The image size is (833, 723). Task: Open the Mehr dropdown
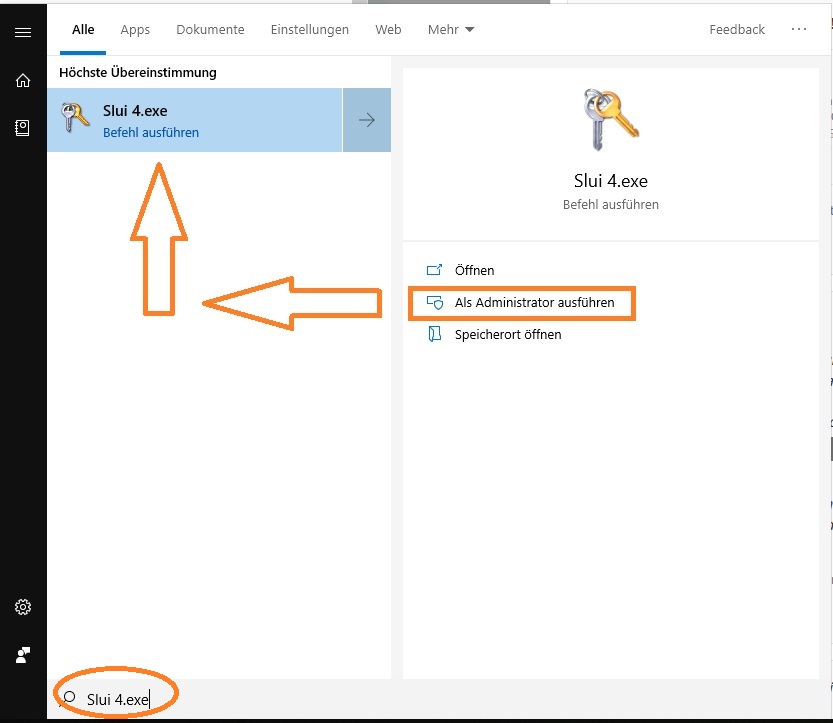click(450, 29)
